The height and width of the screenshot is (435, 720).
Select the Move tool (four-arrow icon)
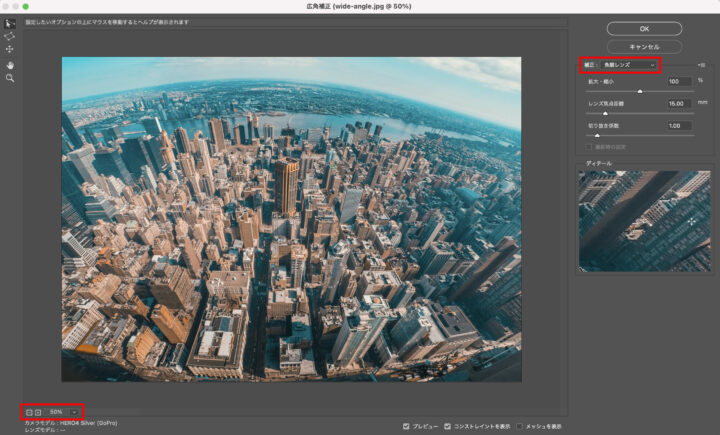click(9, 49)
